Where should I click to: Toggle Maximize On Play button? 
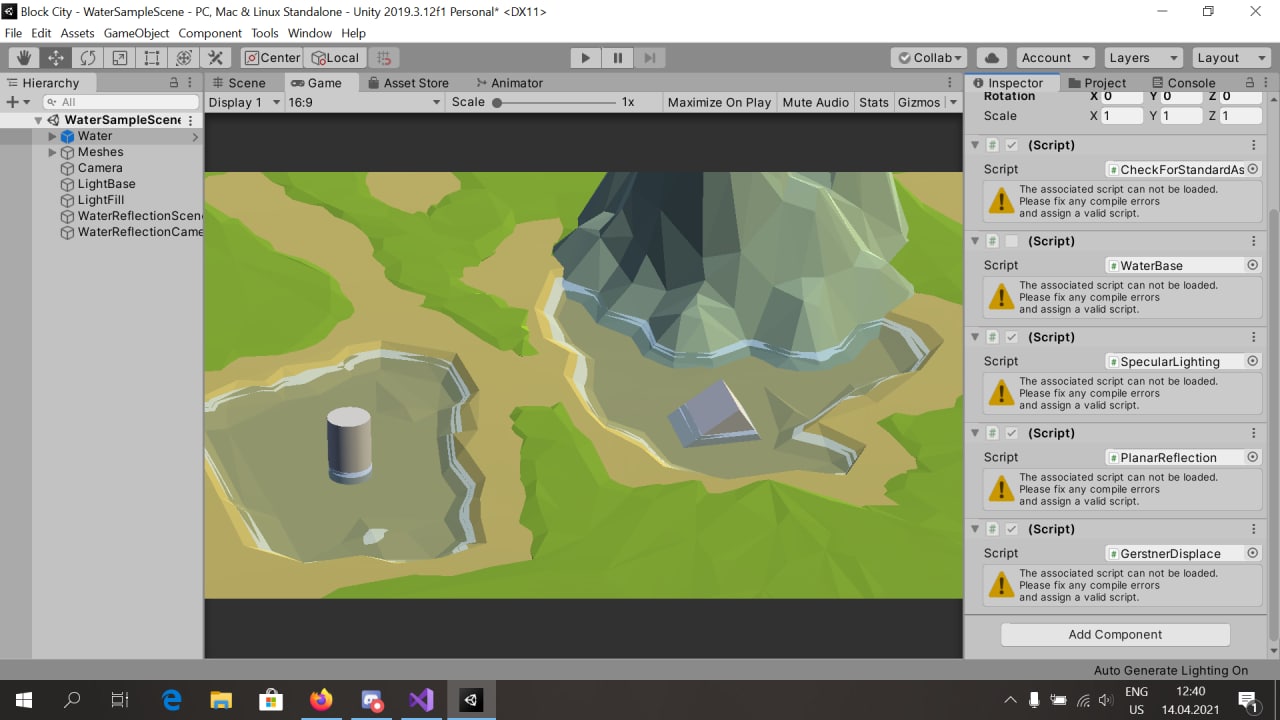coord(719,102)
